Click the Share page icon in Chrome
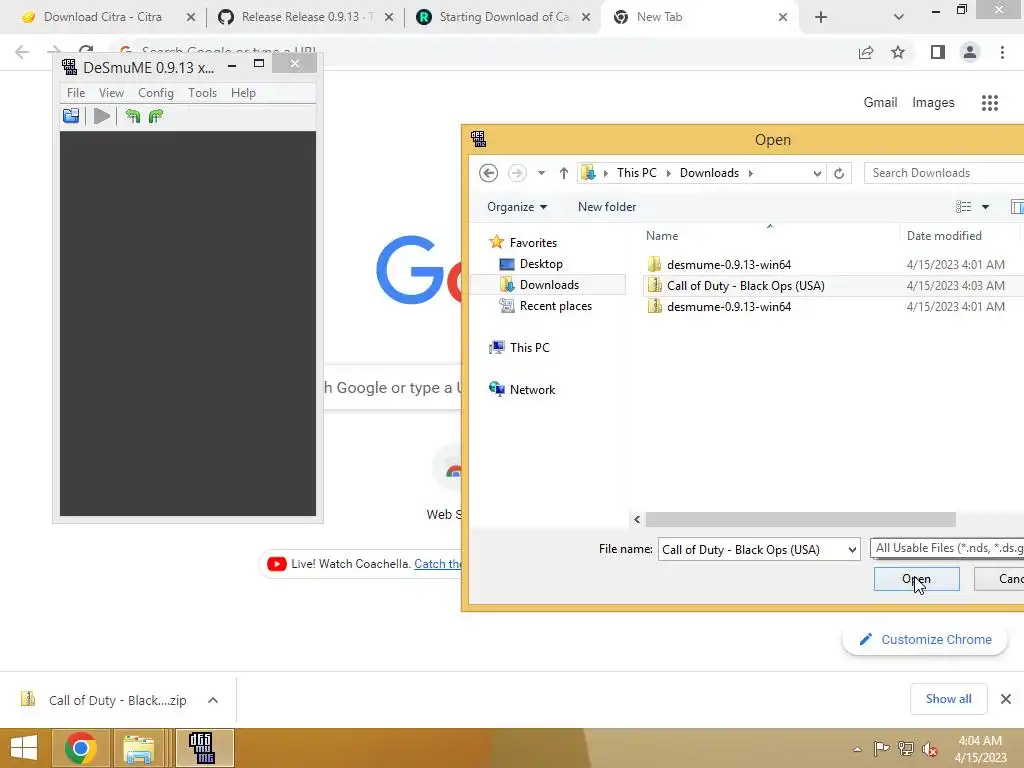 866,52
